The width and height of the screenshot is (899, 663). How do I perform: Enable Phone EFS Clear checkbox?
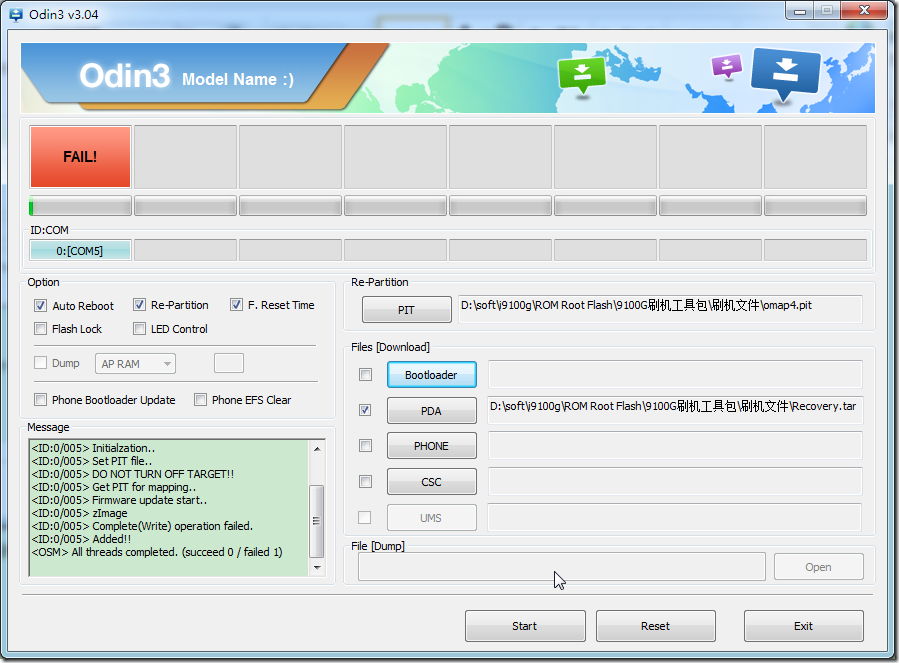point(200,400)
